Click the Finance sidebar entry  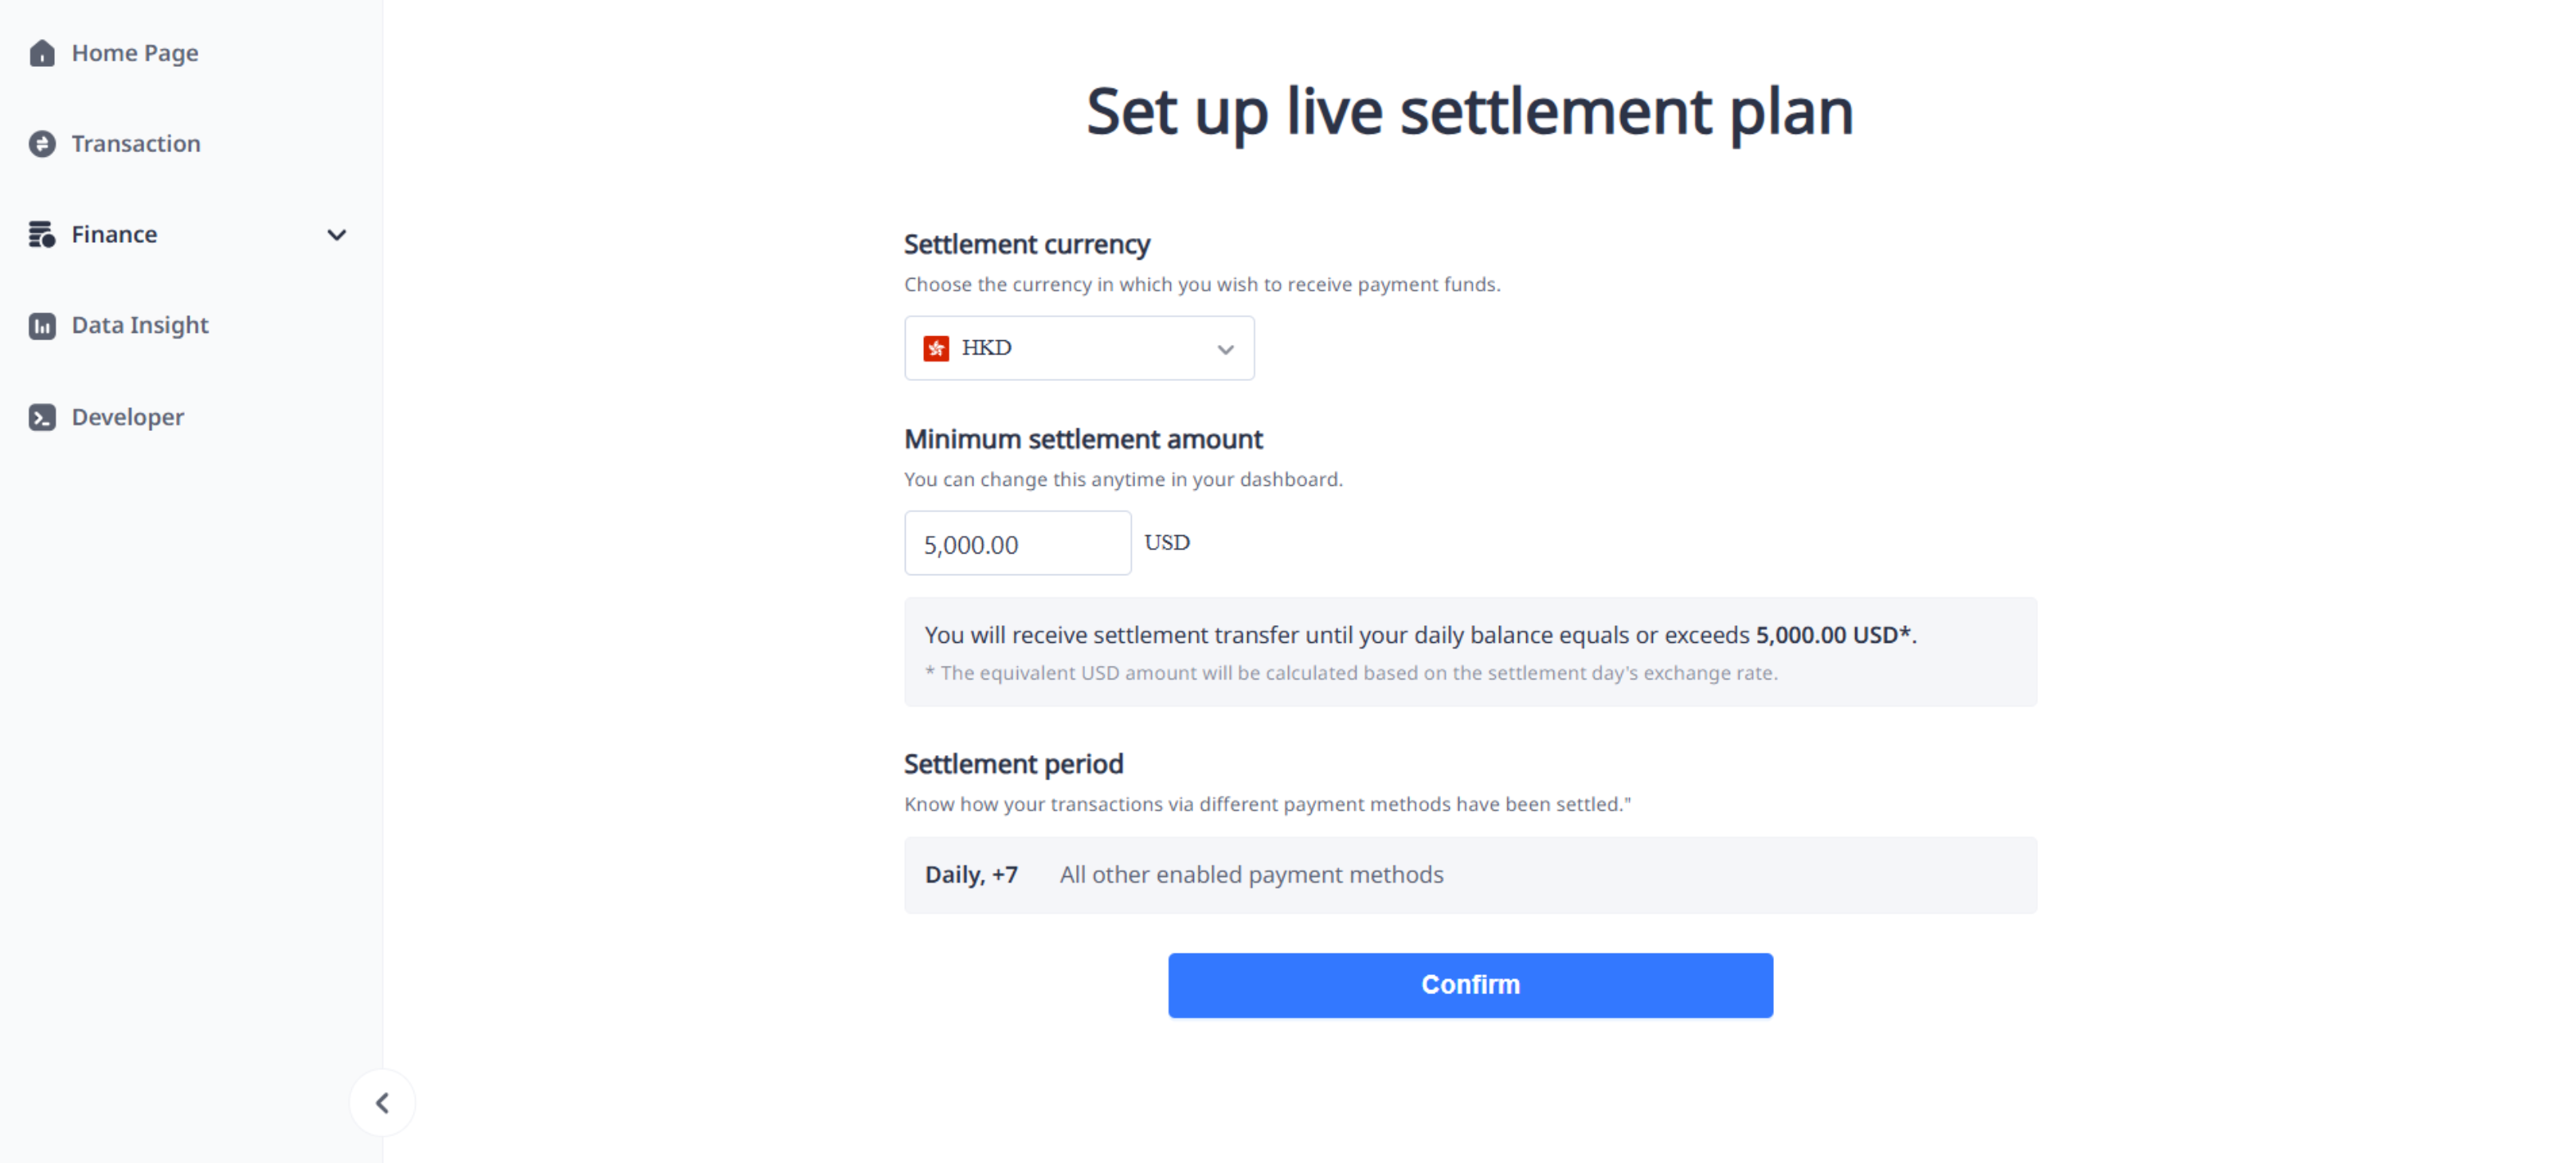(x=113, y=234)
